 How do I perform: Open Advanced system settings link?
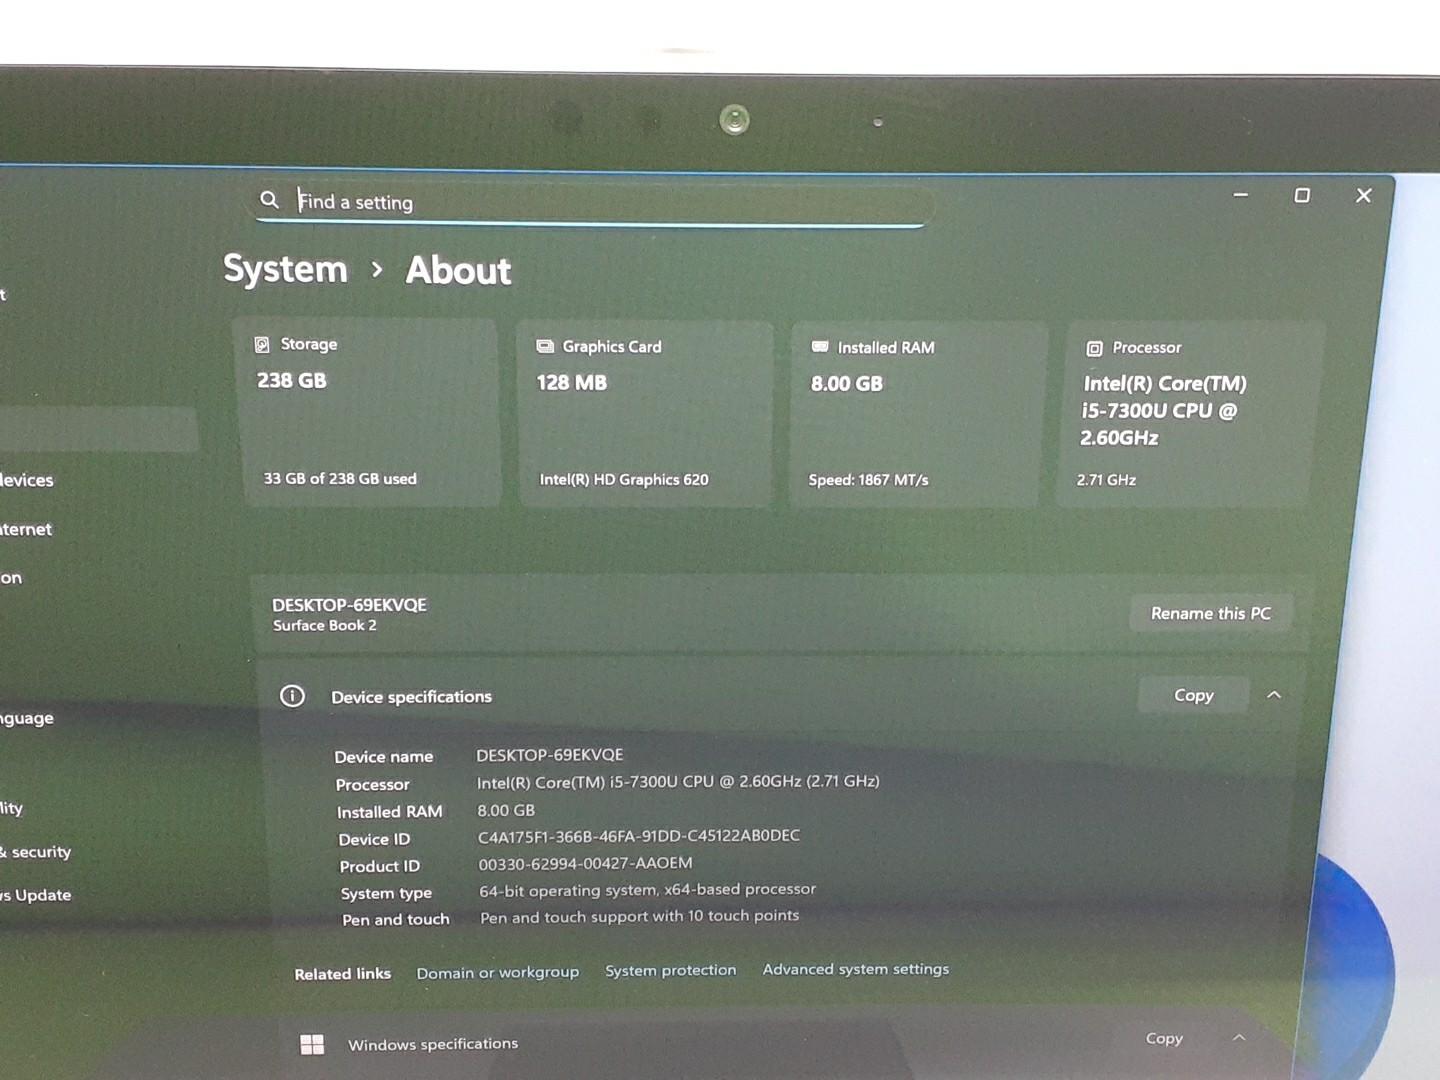click(856, 968)
